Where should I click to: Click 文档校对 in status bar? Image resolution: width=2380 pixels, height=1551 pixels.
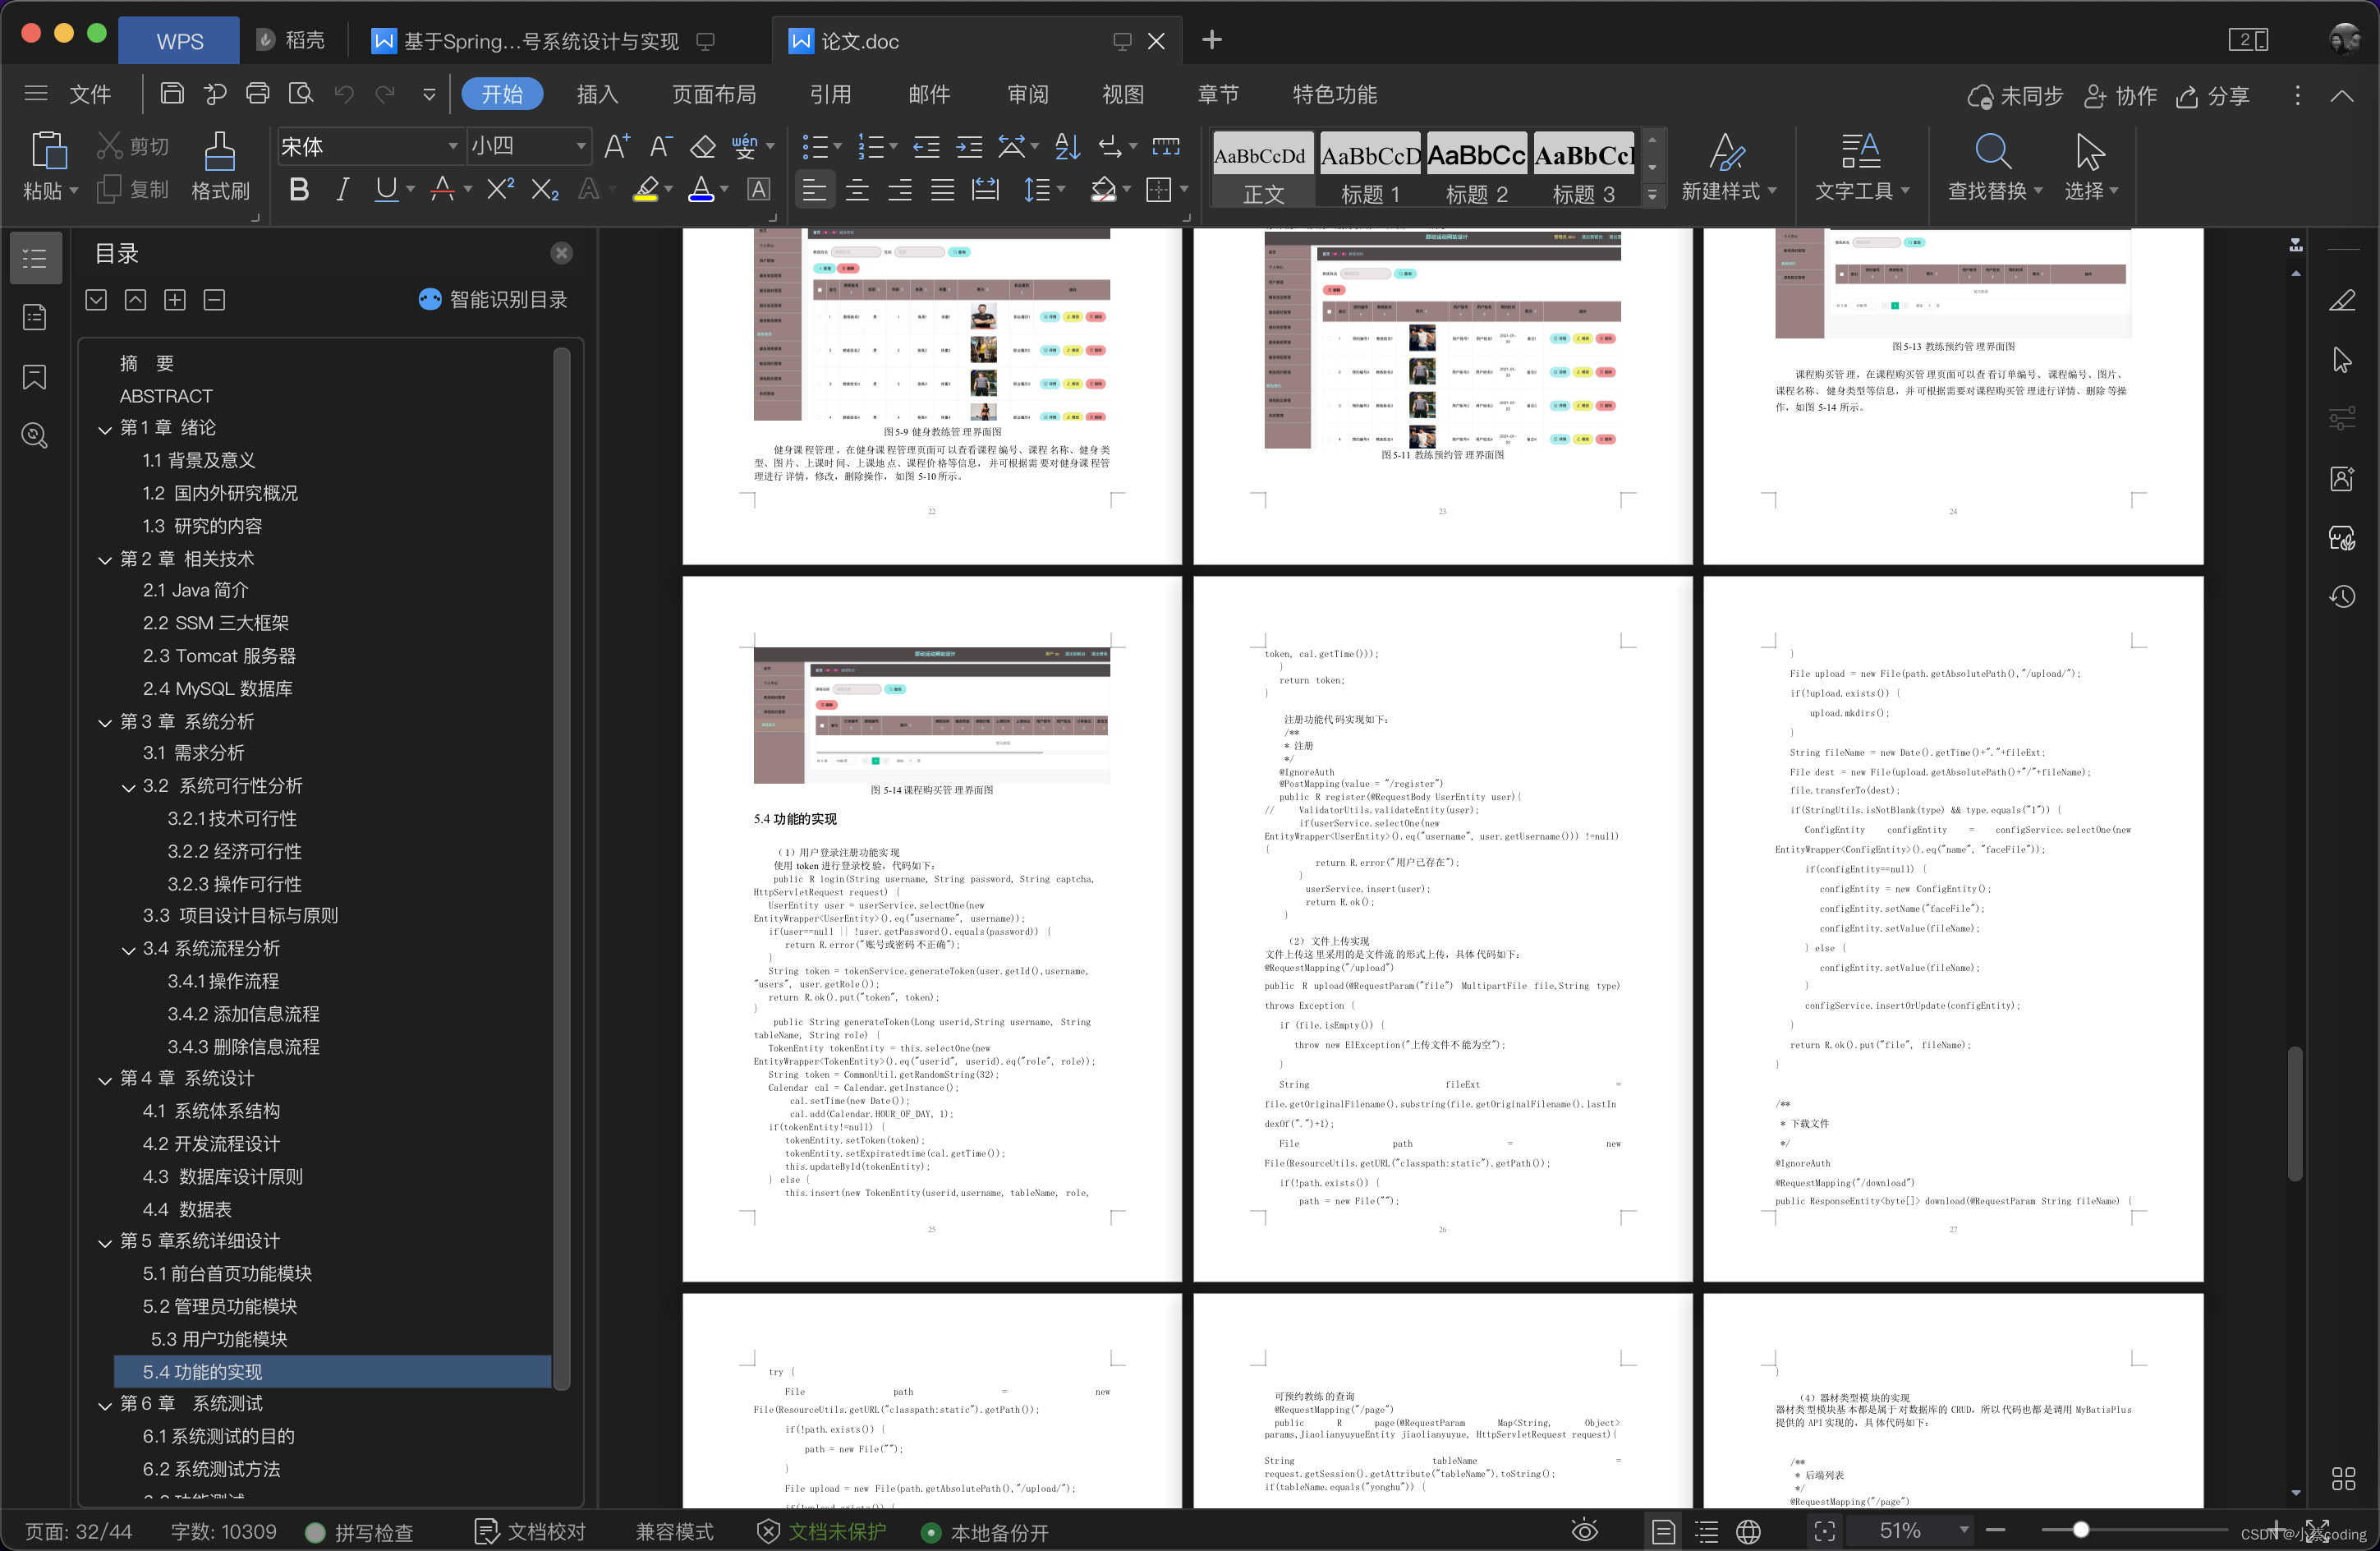[x=529, y=1532]
